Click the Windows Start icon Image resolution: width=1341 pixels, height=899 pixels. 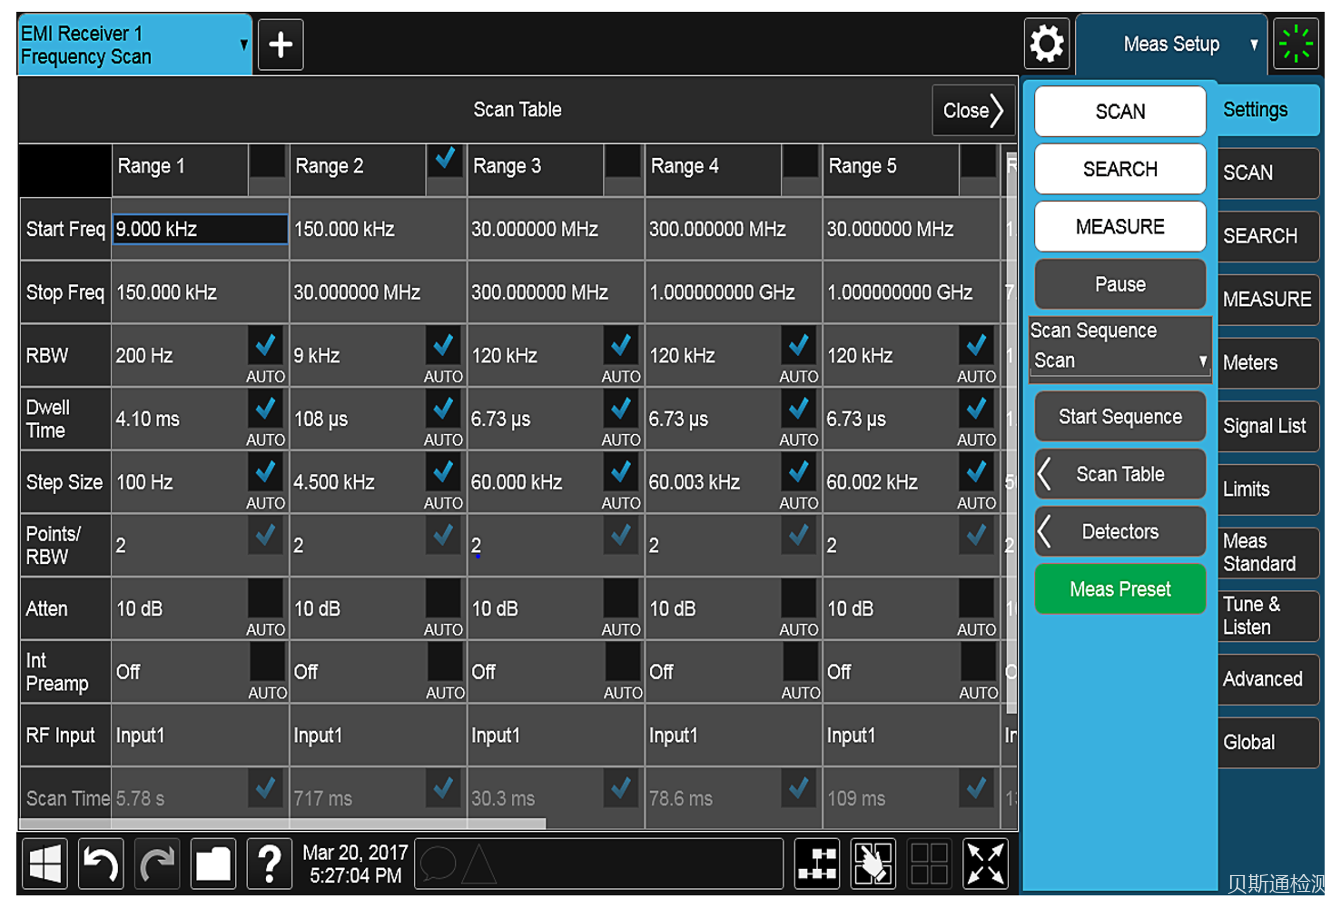(44, 863)
